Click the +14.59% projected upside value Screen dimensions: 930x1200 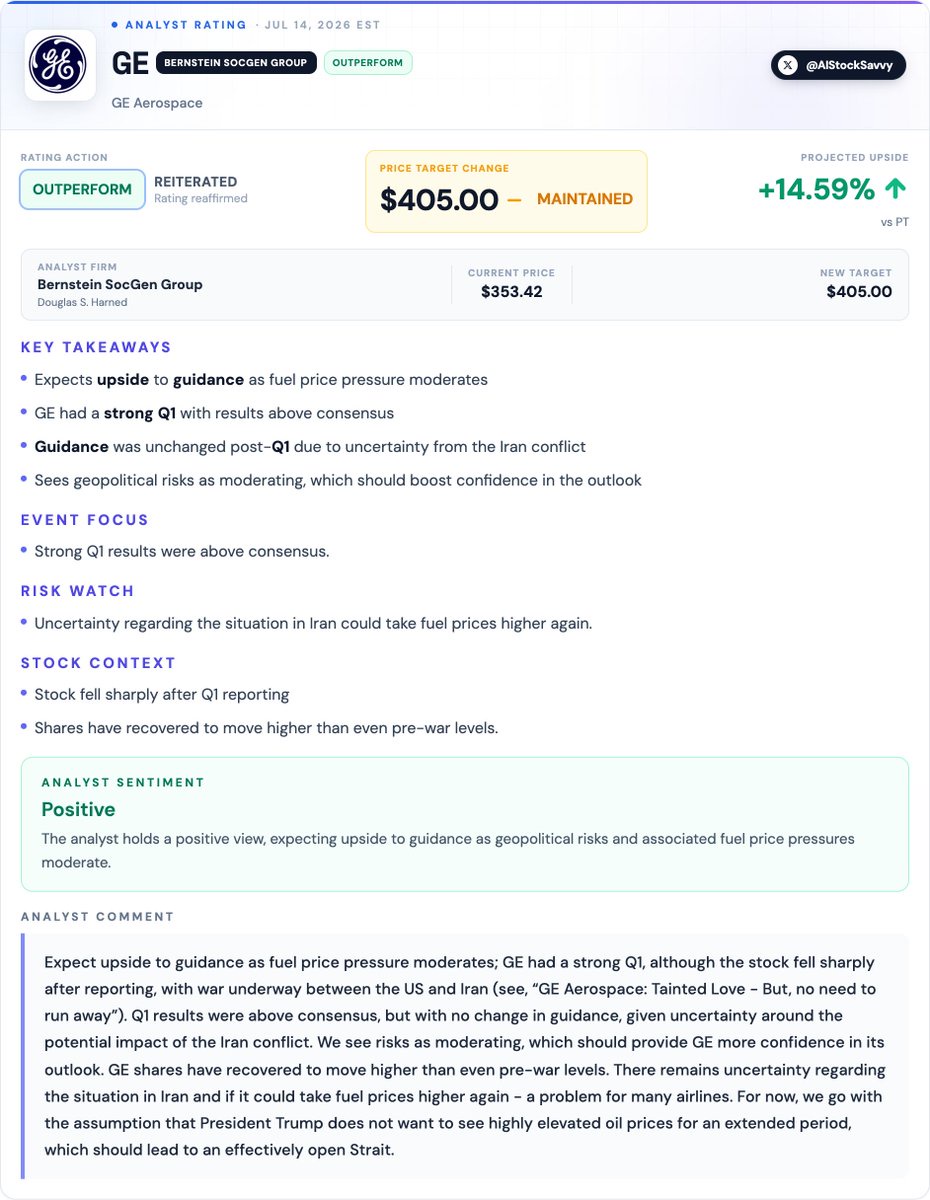[817, 189]
